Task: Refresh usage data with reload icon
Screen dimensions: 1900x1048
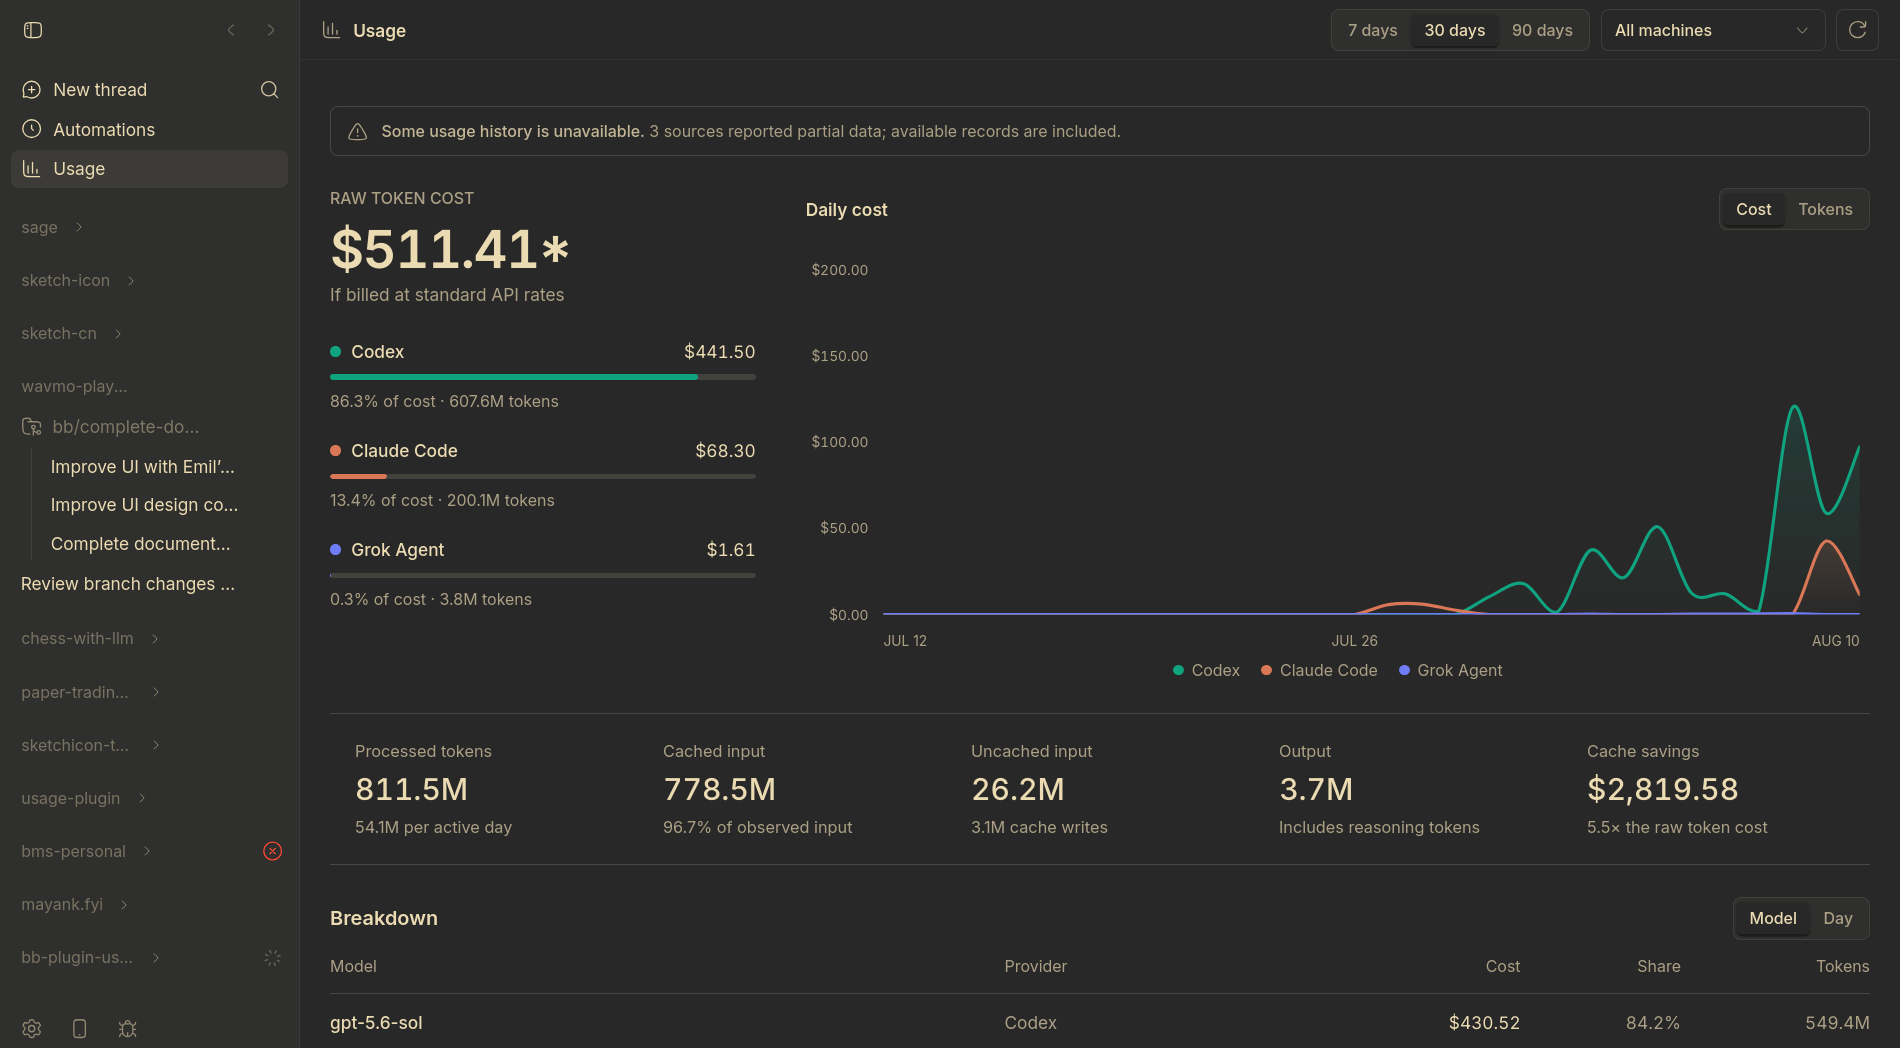Action: pos(1857,30)
